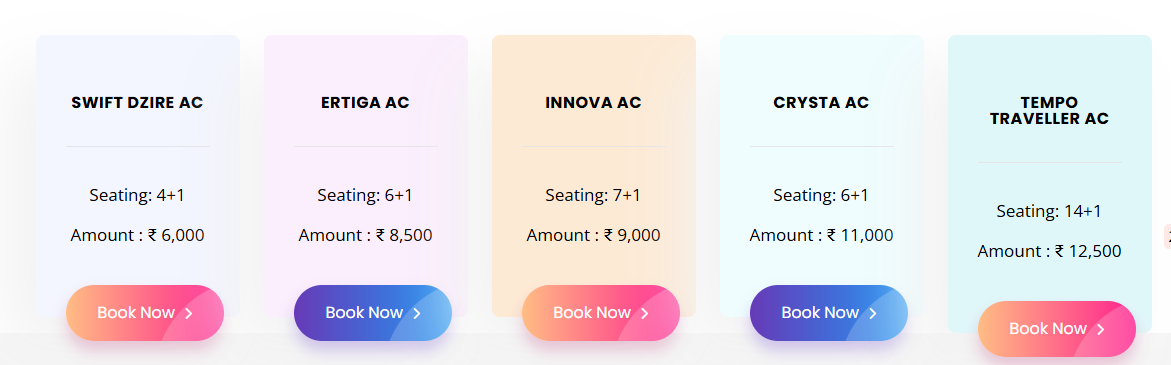Image resolution: width=1171 pixels, height=365 pixels.
Task: Click the chevron on Crysta's Book Now button
Action: (873, 313)
